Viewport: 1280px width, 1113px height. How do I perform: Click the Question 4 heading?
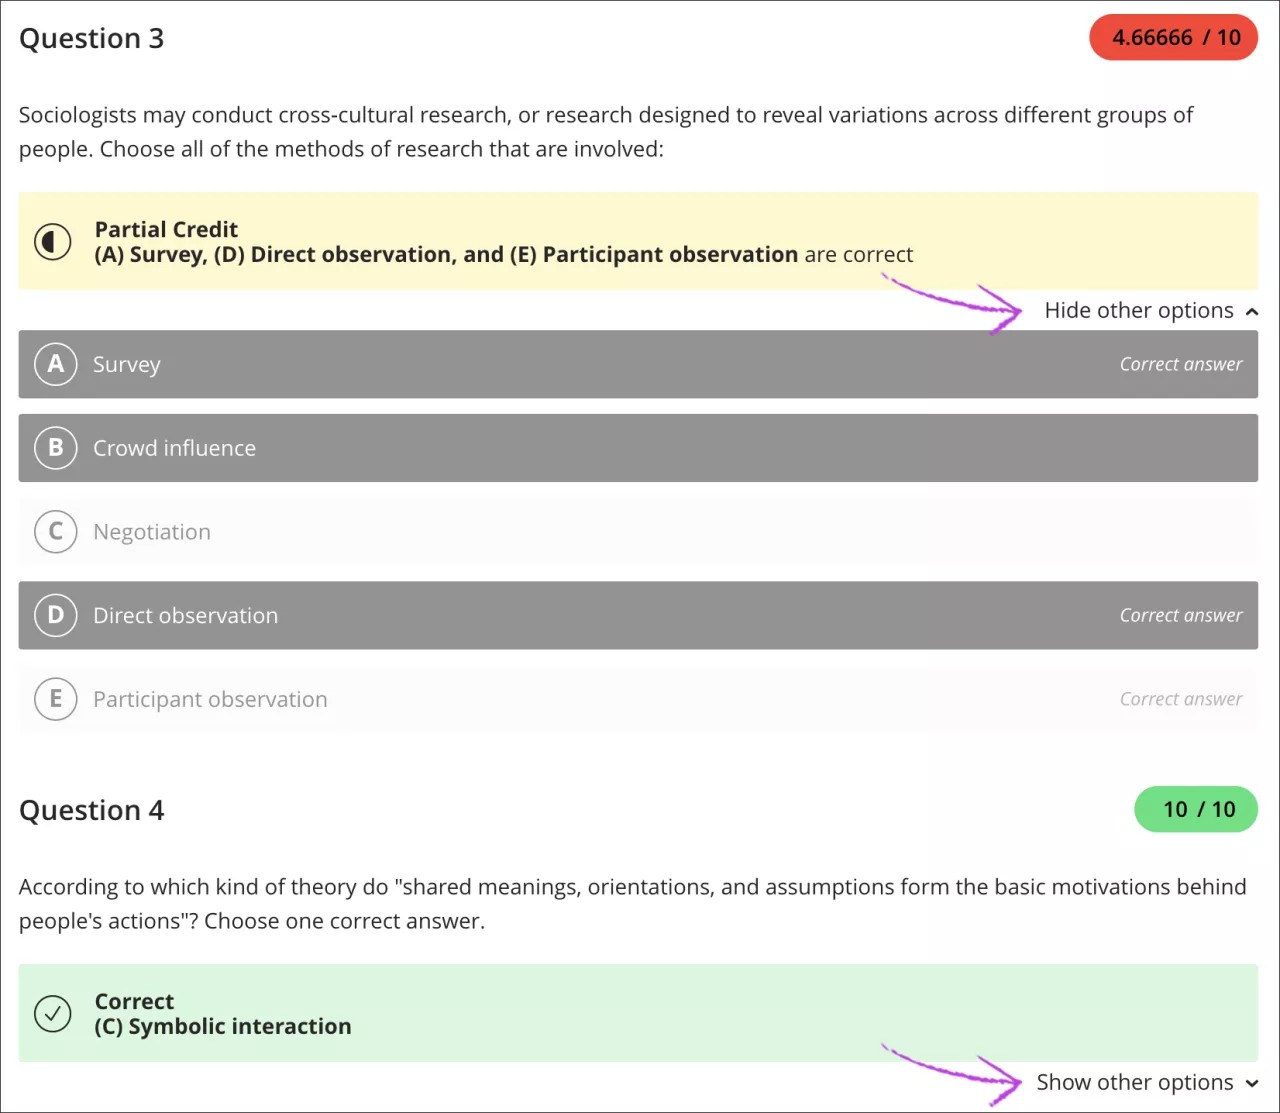pyautogui.click(x=91, y=810)
